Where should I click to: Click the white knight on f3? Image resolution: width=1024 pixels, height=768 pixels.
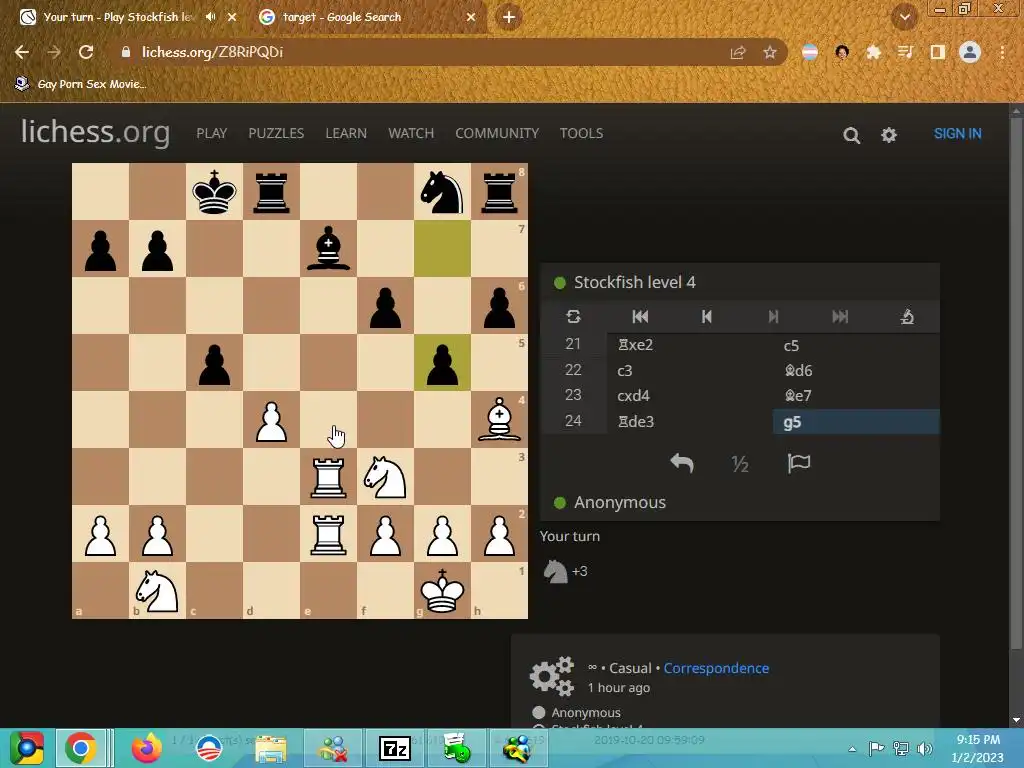pyautogui.click(x=385, y=477)
